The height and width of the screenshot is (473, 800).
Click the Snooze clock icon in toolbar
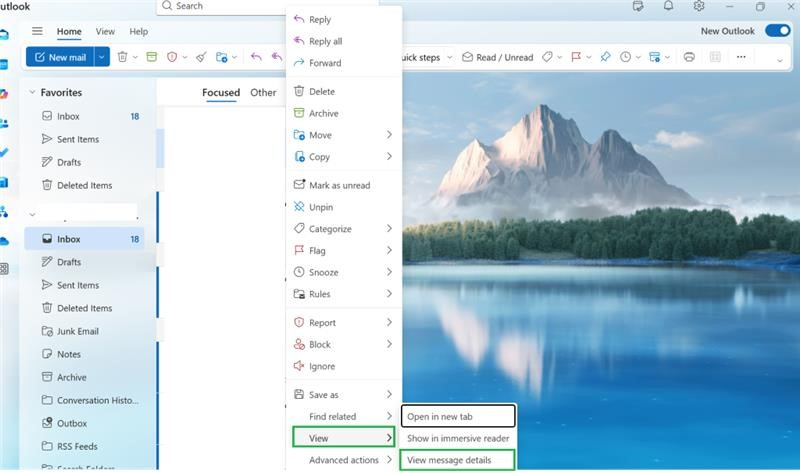click(x=626, y=57)
